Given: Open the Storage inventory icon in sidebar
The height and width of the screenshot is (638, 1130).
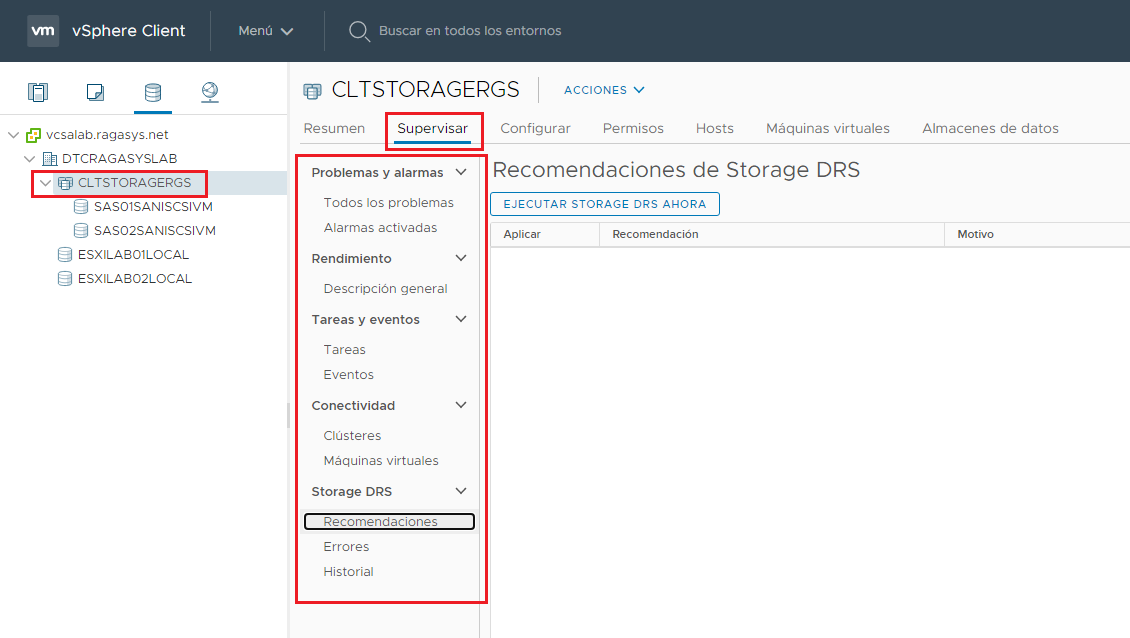Looking at the screenshot, I should 152,91.
